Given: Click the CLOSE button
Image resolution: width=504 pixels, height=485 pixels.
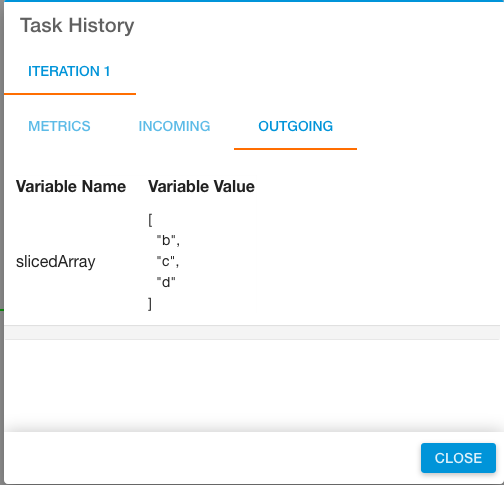Looking at the screenshot, I should (458, 458).
